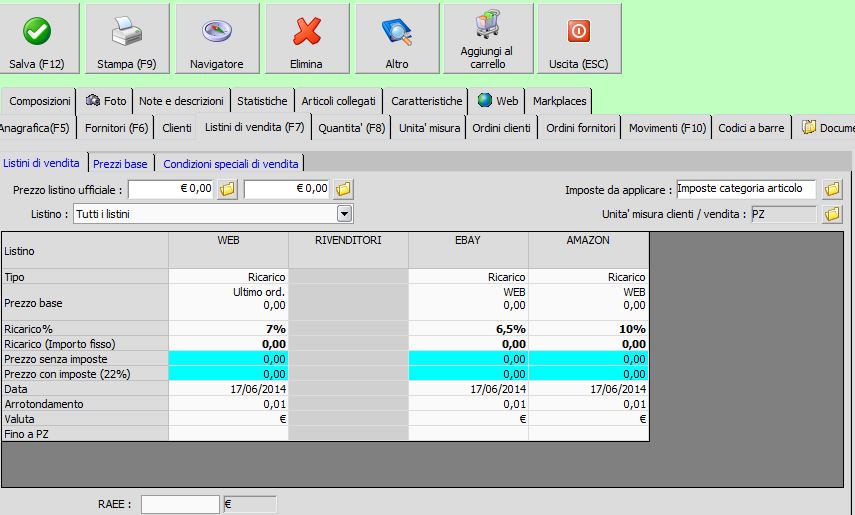
Task: Click the WEB Data 17/06/2014 cell
Action: pyautogui.click(x=228, y=389)
